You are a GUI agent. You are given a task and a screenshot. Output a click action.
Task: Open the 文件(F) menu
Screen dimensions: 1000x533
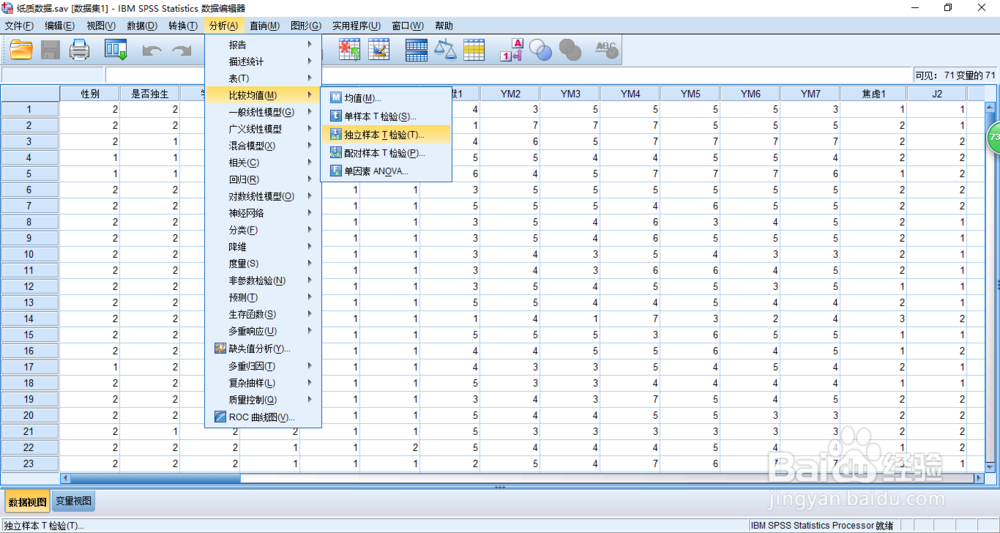(x=19, y=26)
